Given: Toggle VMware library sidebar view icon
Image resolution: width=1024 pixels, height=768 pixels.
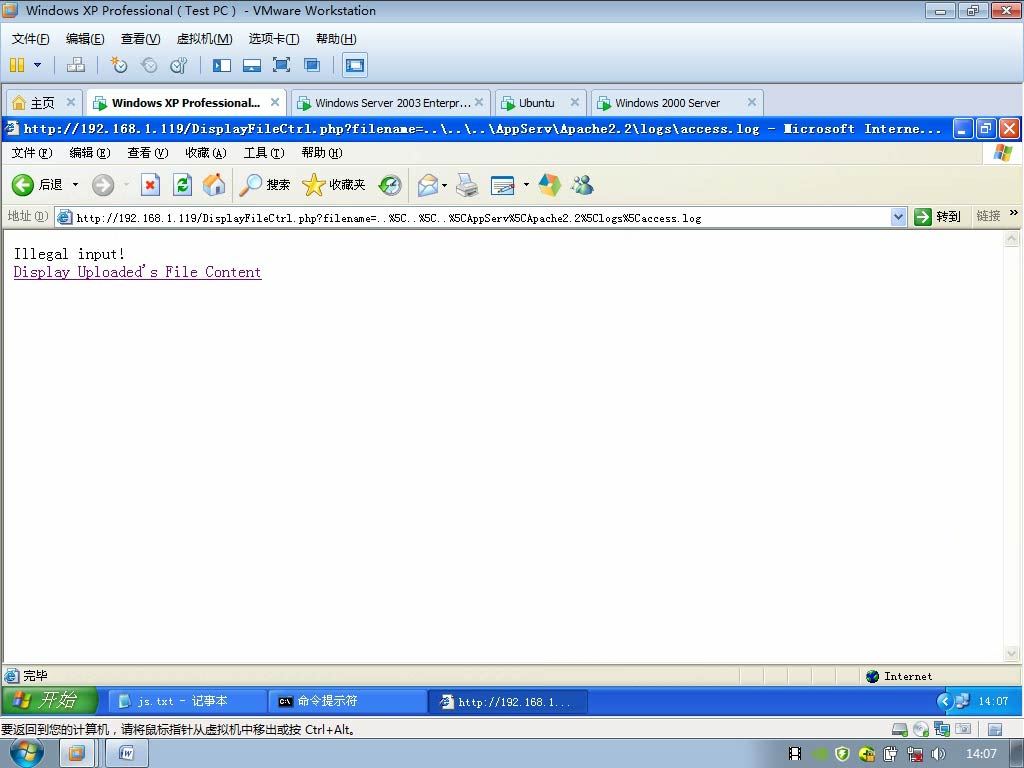Looking at the screenshot, I should click(x=221, y=65).
